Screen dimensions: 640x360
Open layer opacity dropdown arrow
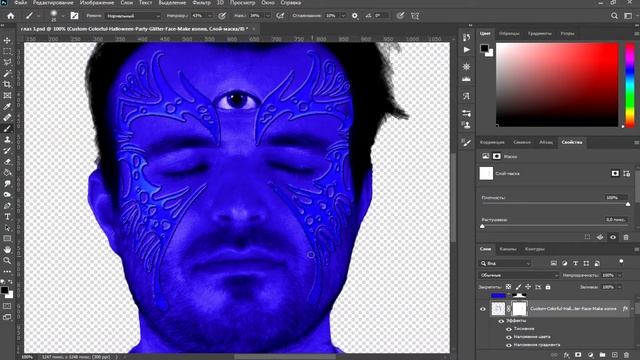[x=620, y=276]
